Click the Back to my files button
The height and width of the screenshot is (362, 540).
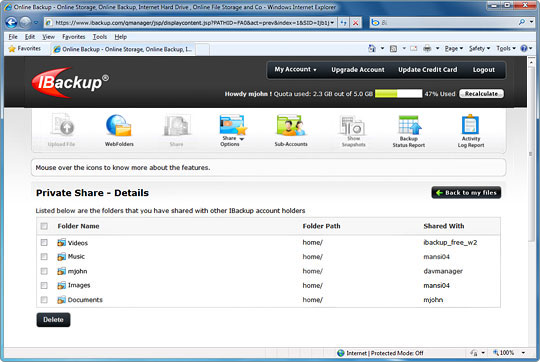point(466,193)
